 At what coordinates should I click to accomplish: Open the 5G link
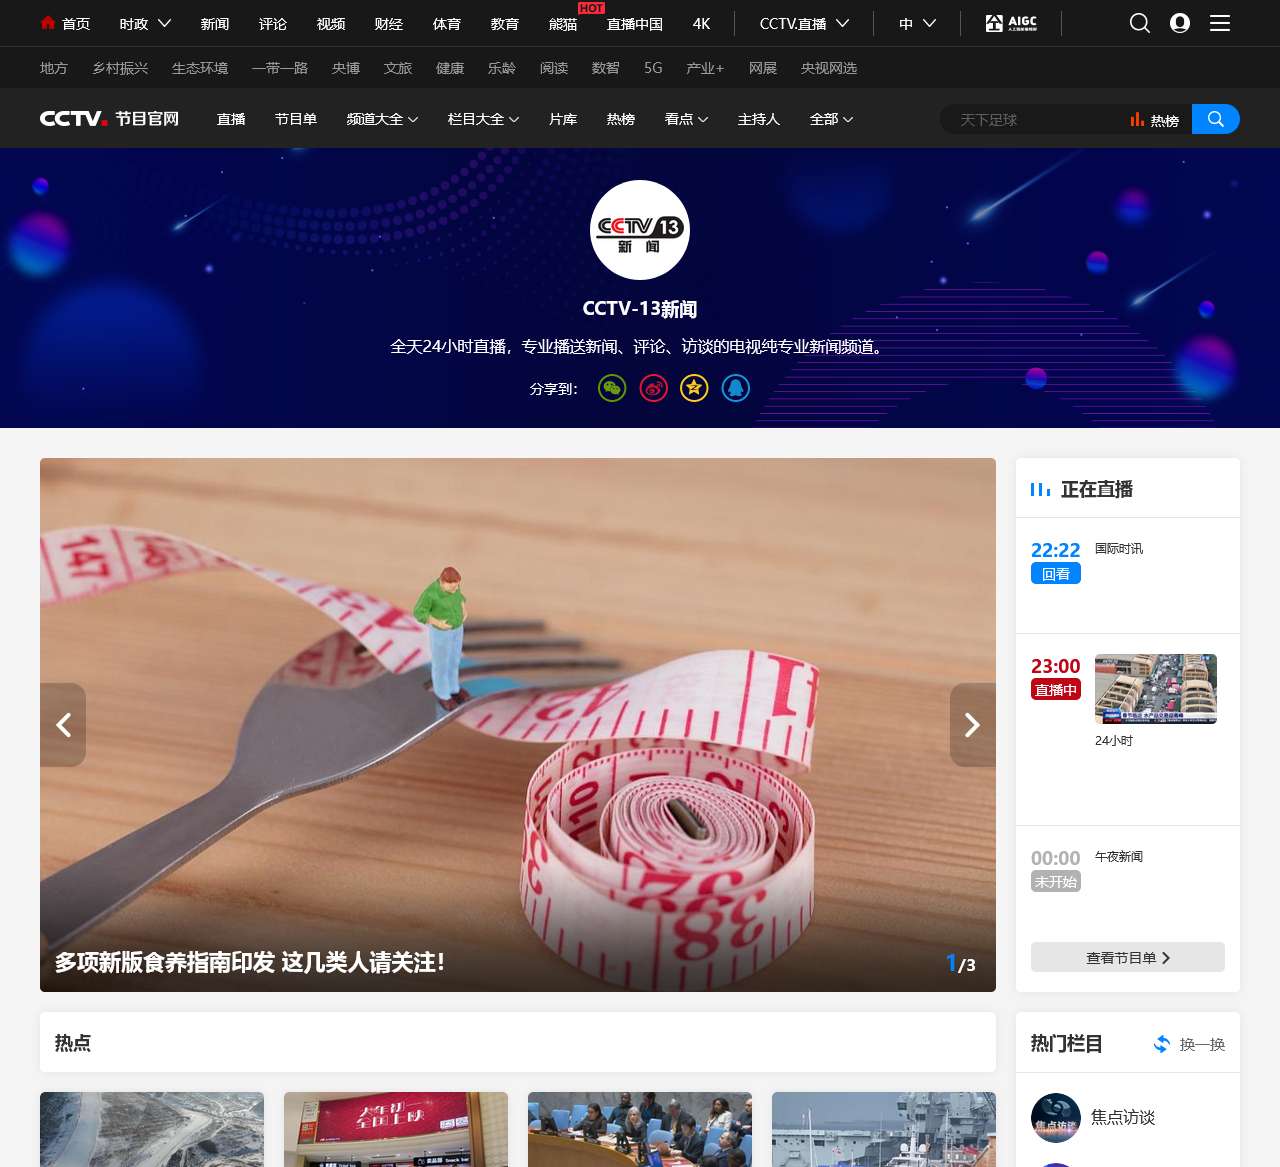[x=653, y=68]
